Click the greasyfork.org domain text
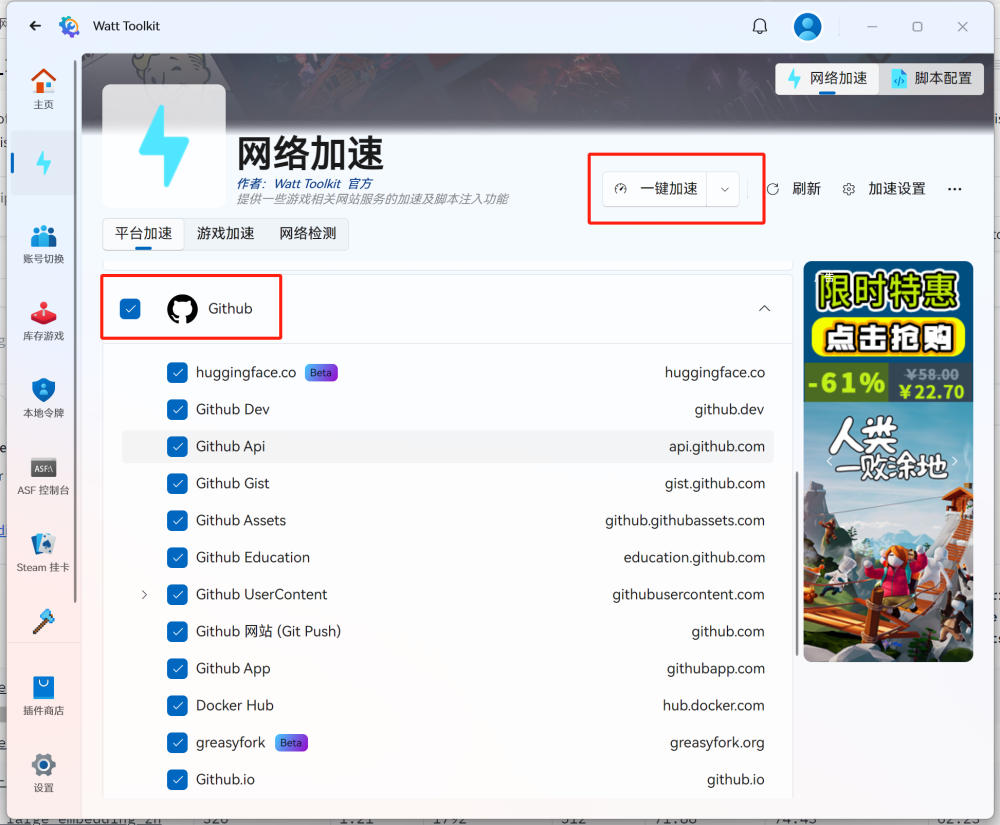The width and height of the screenshot is (1000, 825). click(x=717, y=742)
